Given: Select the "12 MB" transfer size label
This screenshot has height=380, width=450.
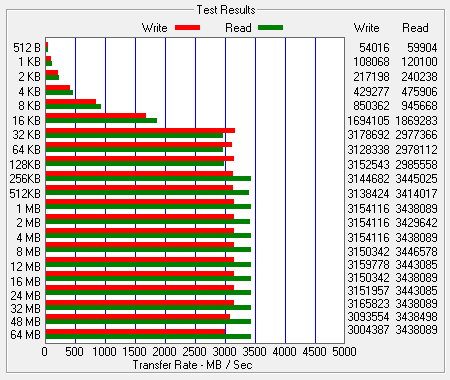Looking at the screenshot, I should pyautogui.click(x=25, y=267).
